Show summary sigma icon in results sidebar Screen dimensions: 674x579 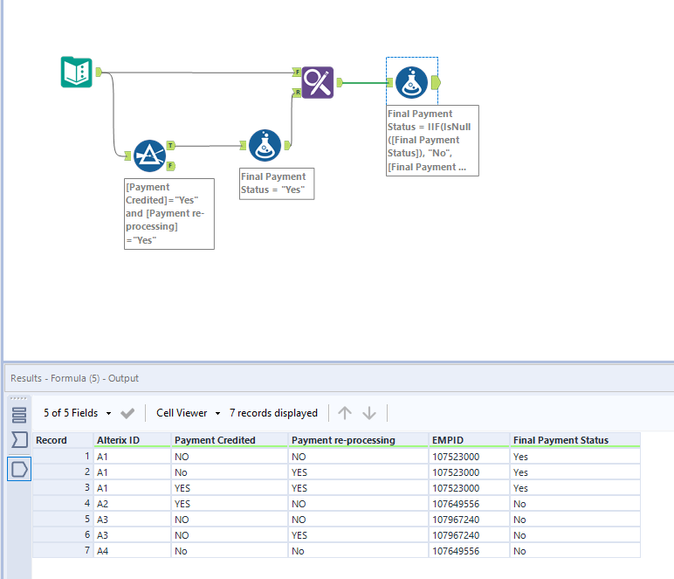click(19, 440)
